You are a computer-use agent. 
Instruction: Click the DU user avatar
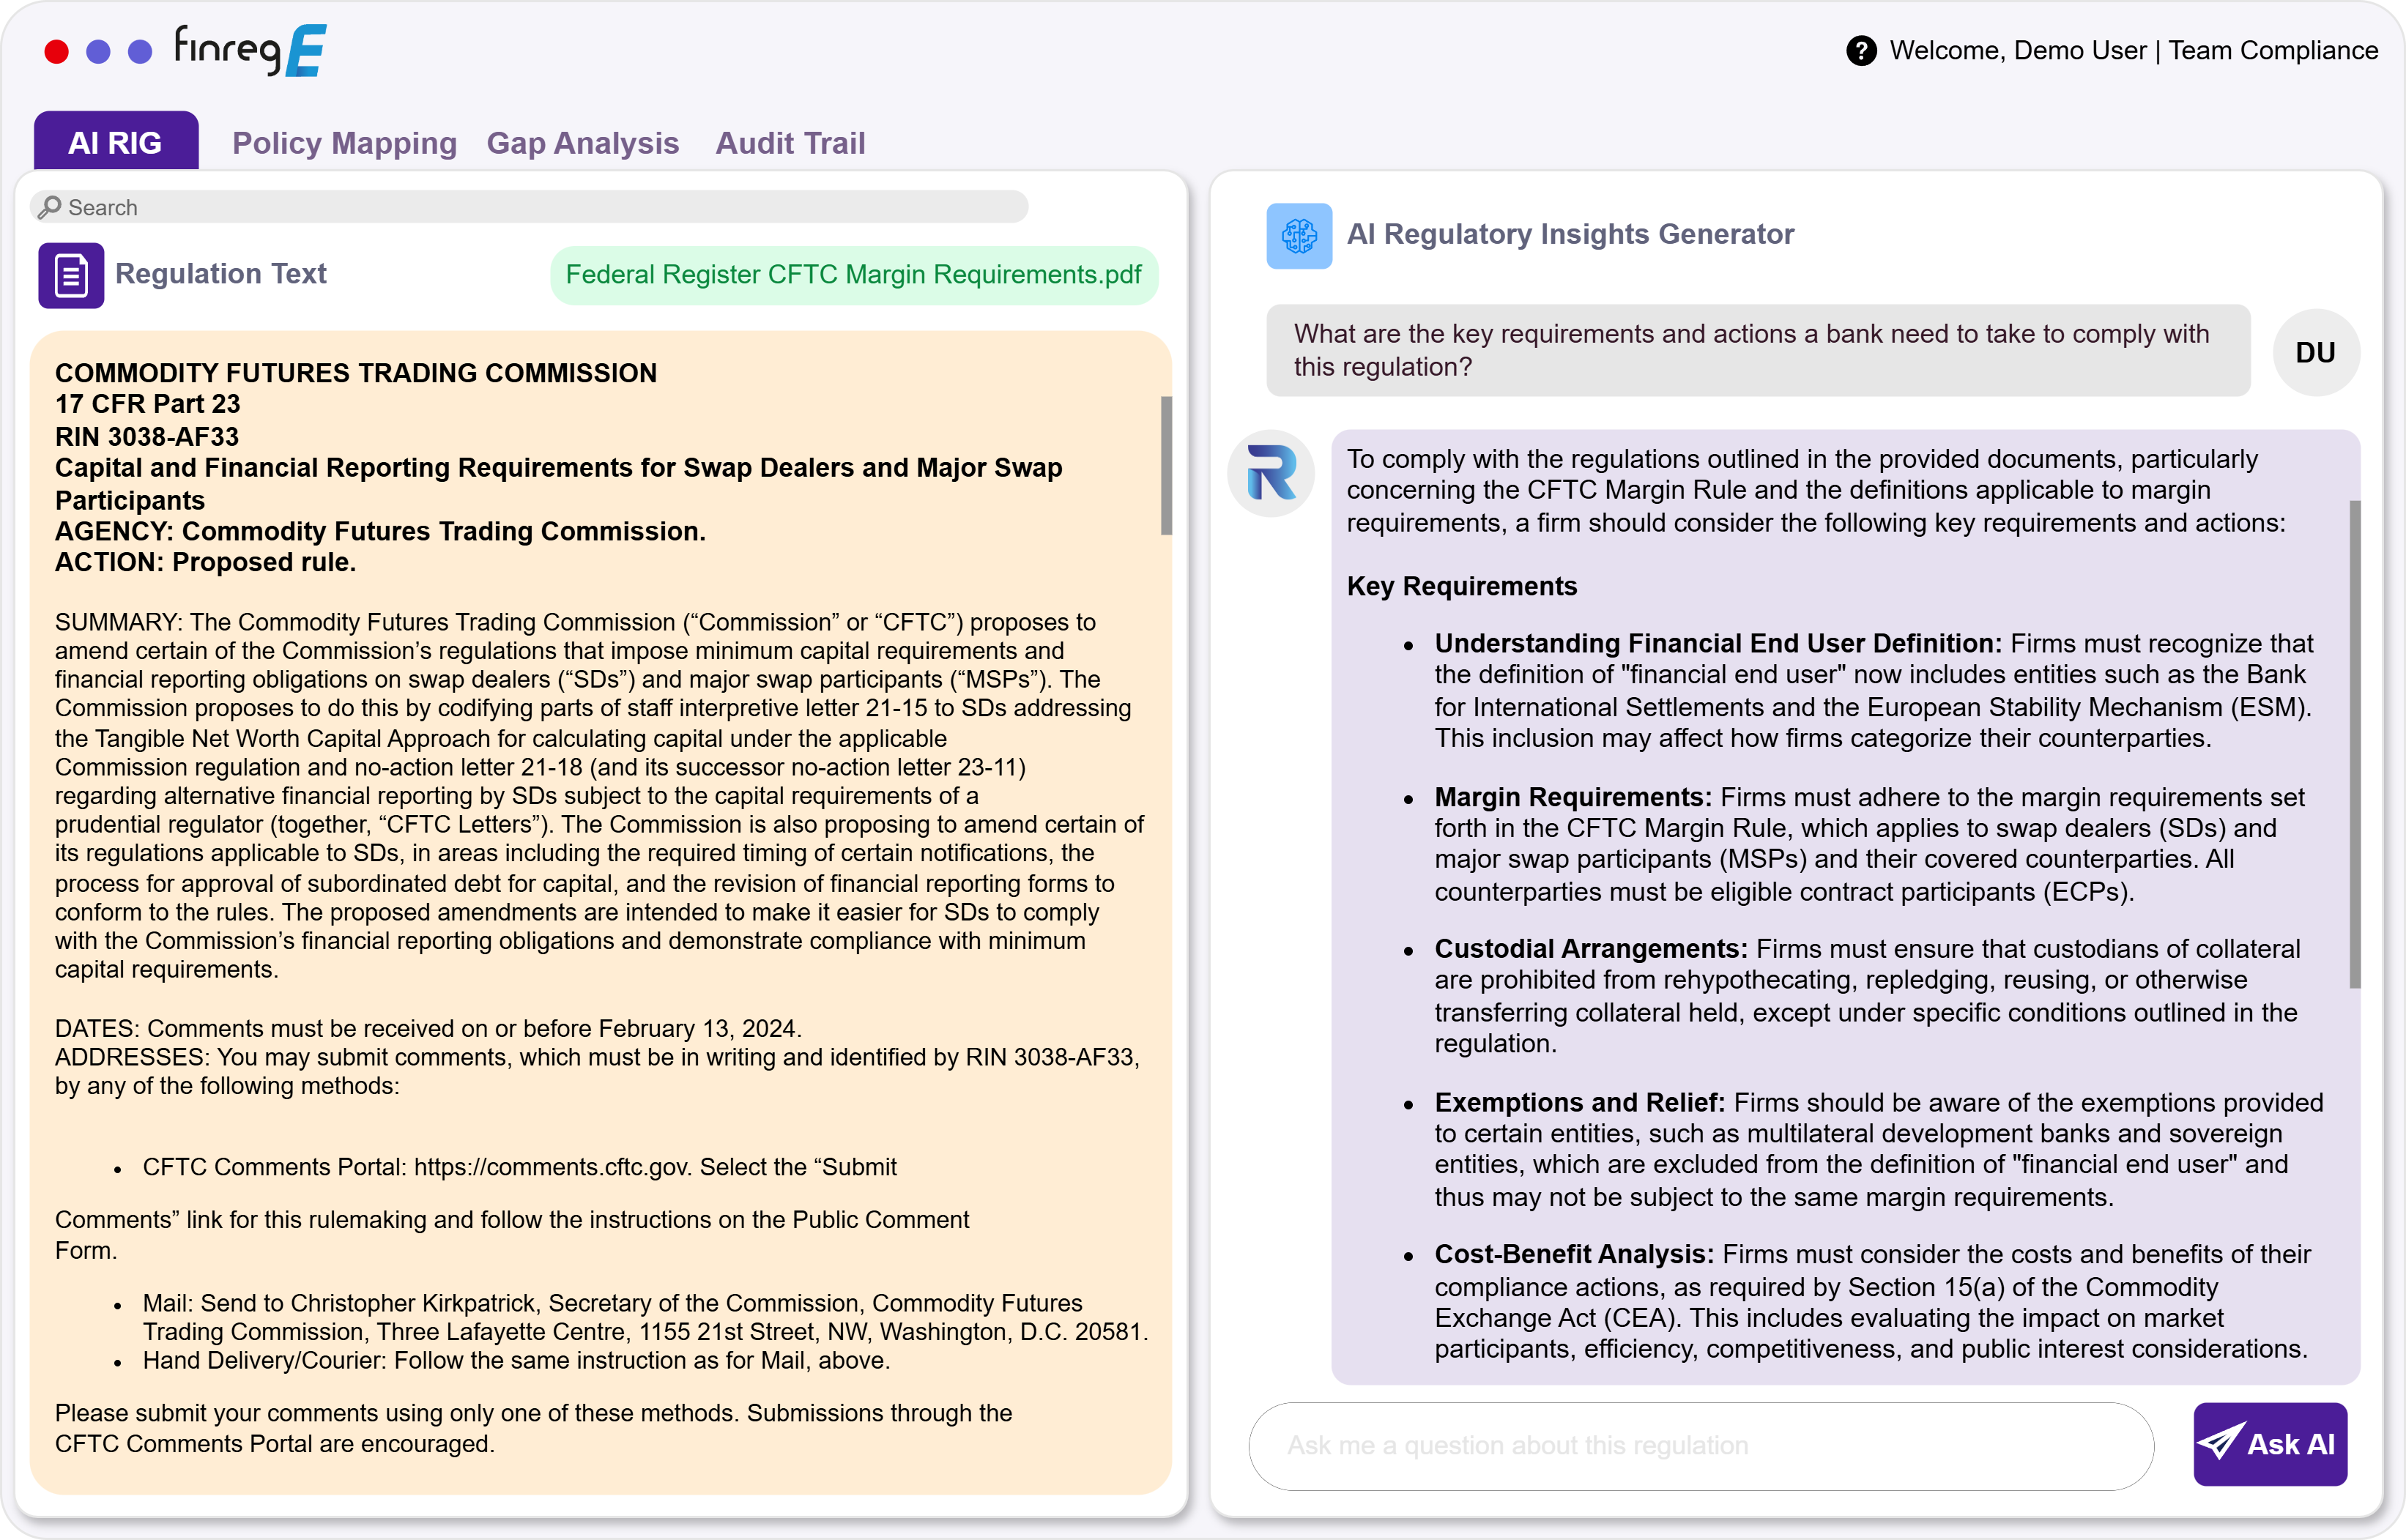[x=2315, y=352]
